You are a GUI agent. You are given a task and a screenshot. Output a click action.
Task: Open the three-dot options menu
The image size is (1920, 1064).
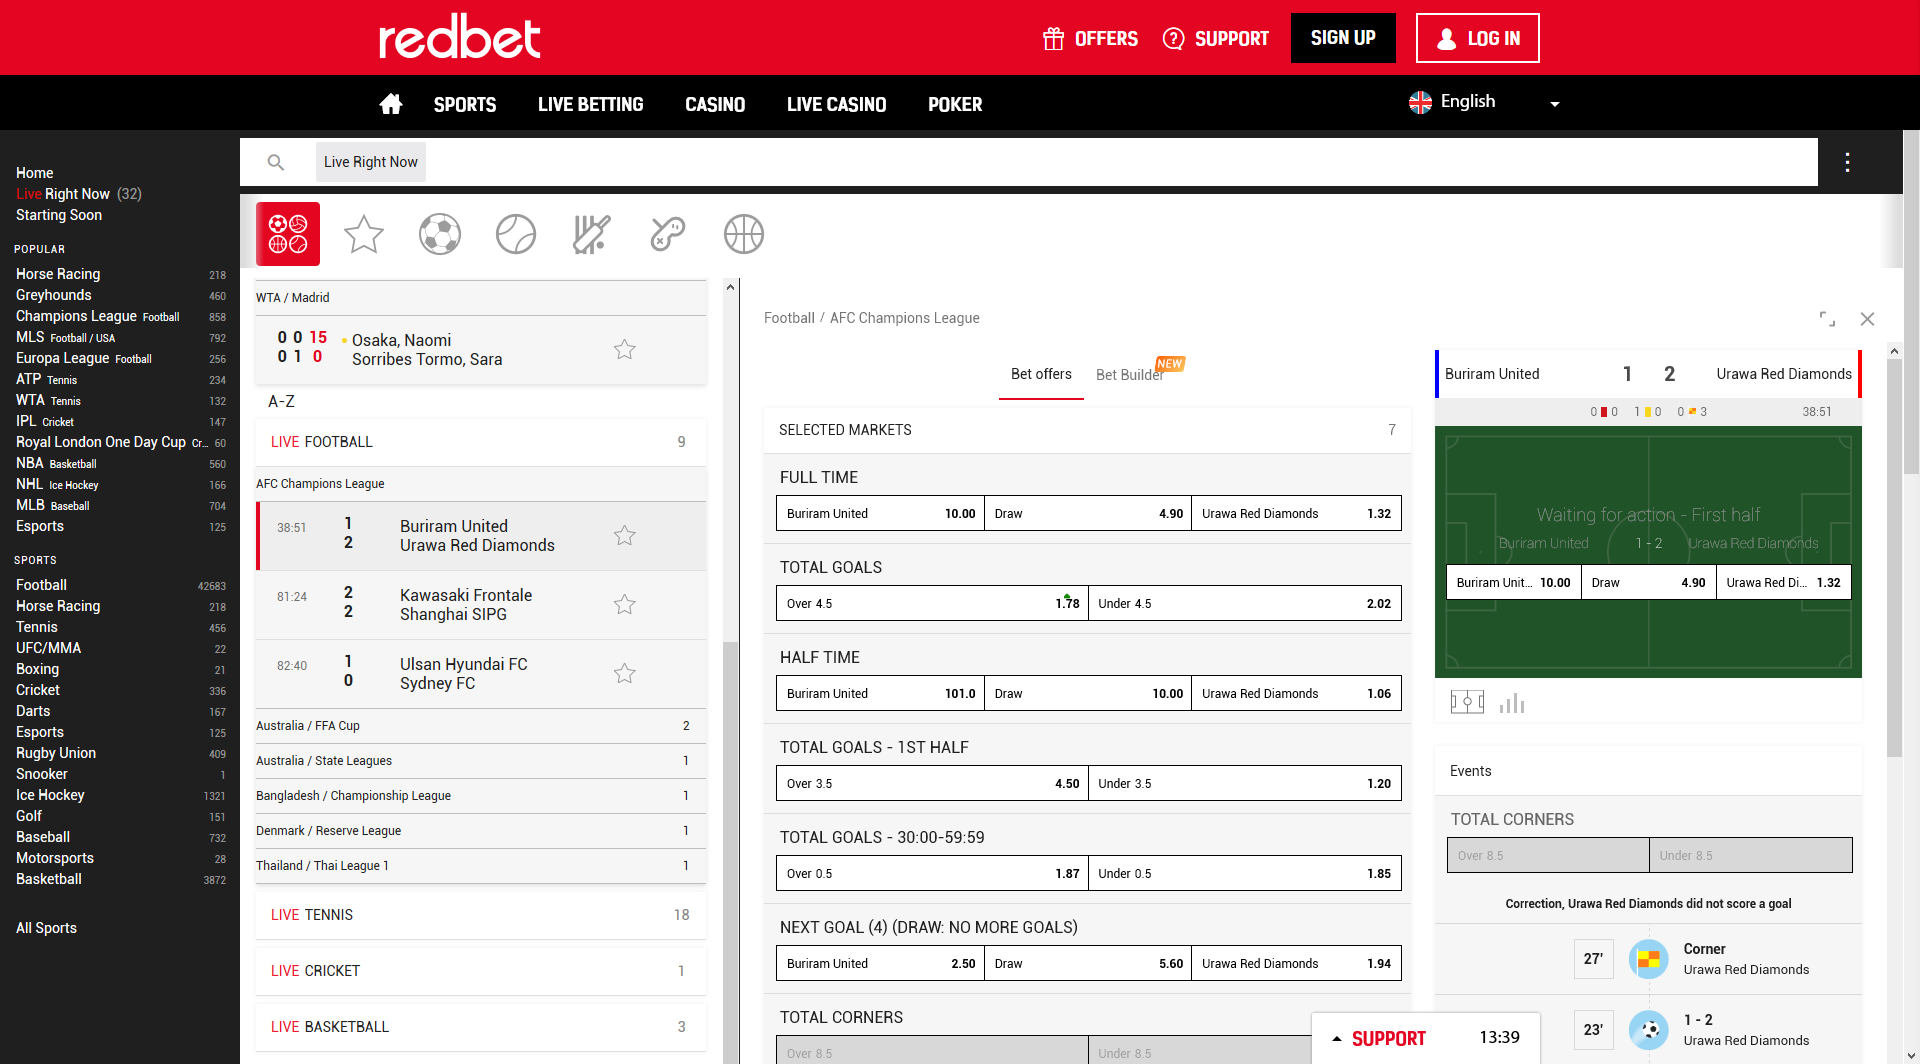tap(1847, 162)
